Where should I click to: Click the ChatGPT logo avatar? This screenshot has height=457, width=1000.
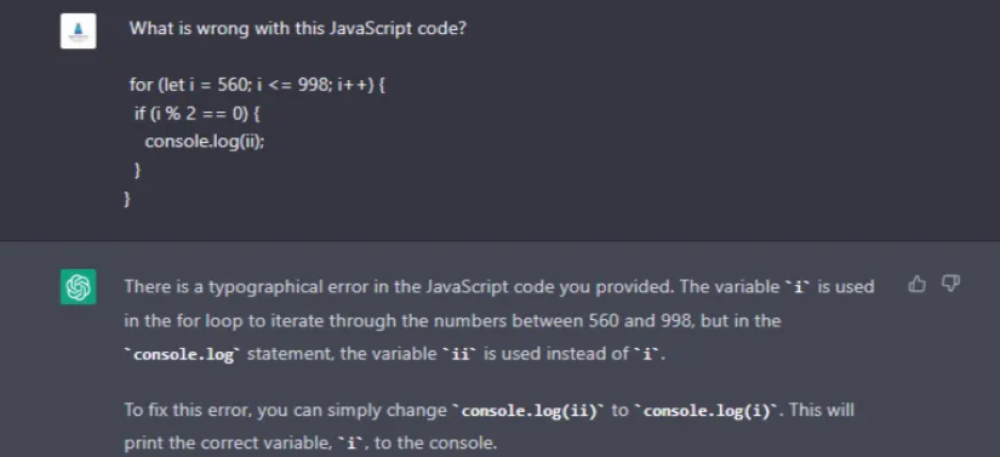point(79,288)
